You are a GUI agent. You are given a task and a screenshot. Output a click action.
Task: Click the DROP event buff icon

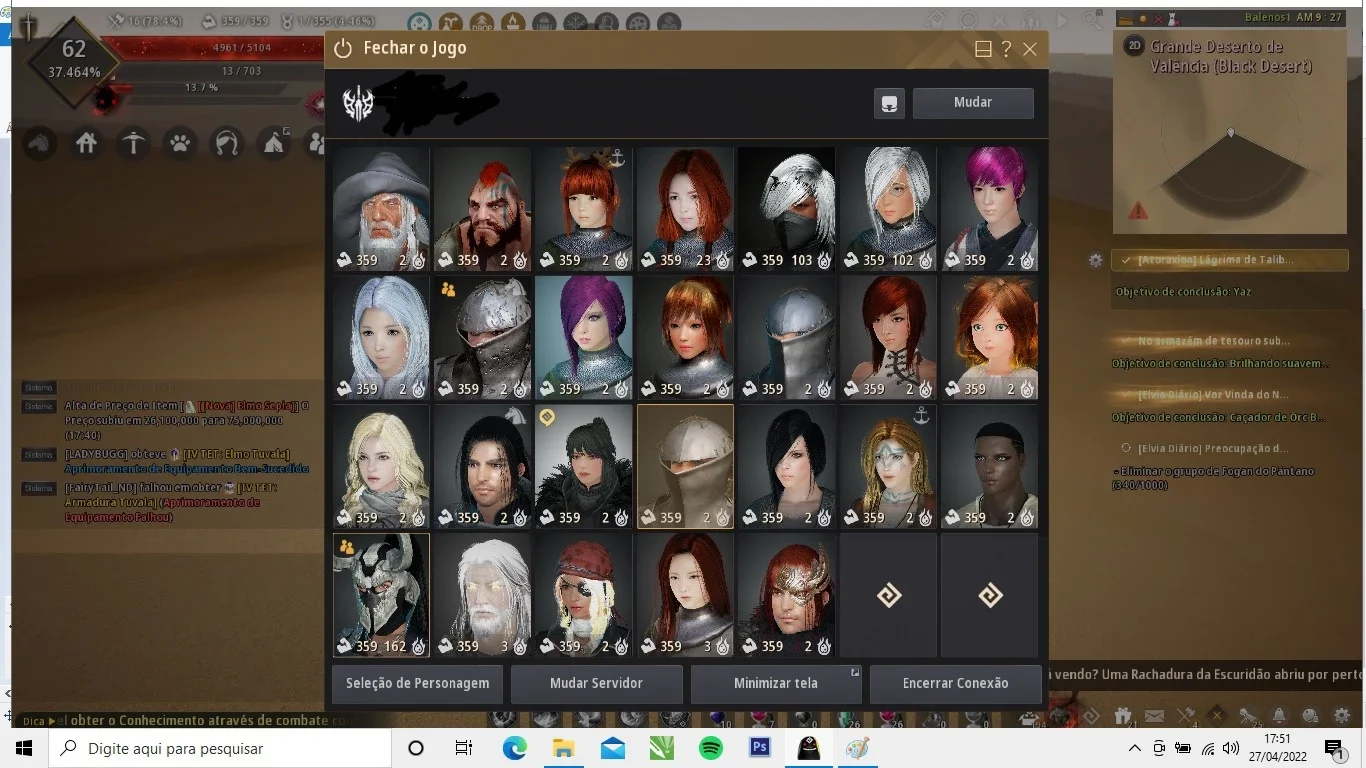482,21
